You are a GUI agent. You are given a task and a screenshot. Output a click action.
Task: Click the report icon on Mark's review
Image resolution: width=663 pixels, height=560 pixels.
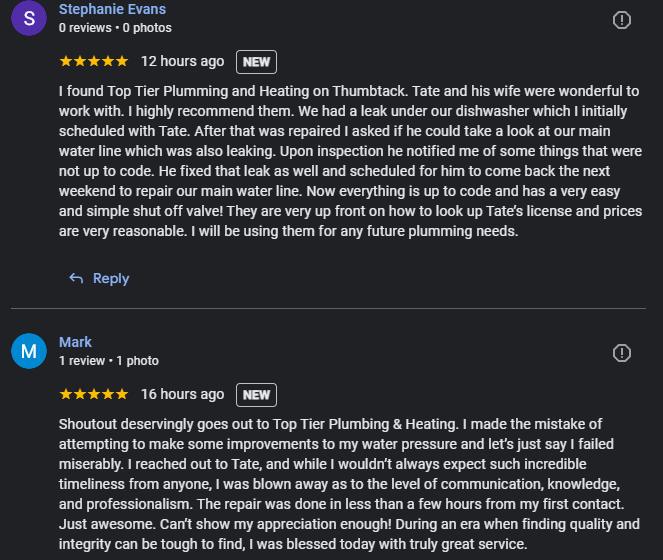pos(621,353)
